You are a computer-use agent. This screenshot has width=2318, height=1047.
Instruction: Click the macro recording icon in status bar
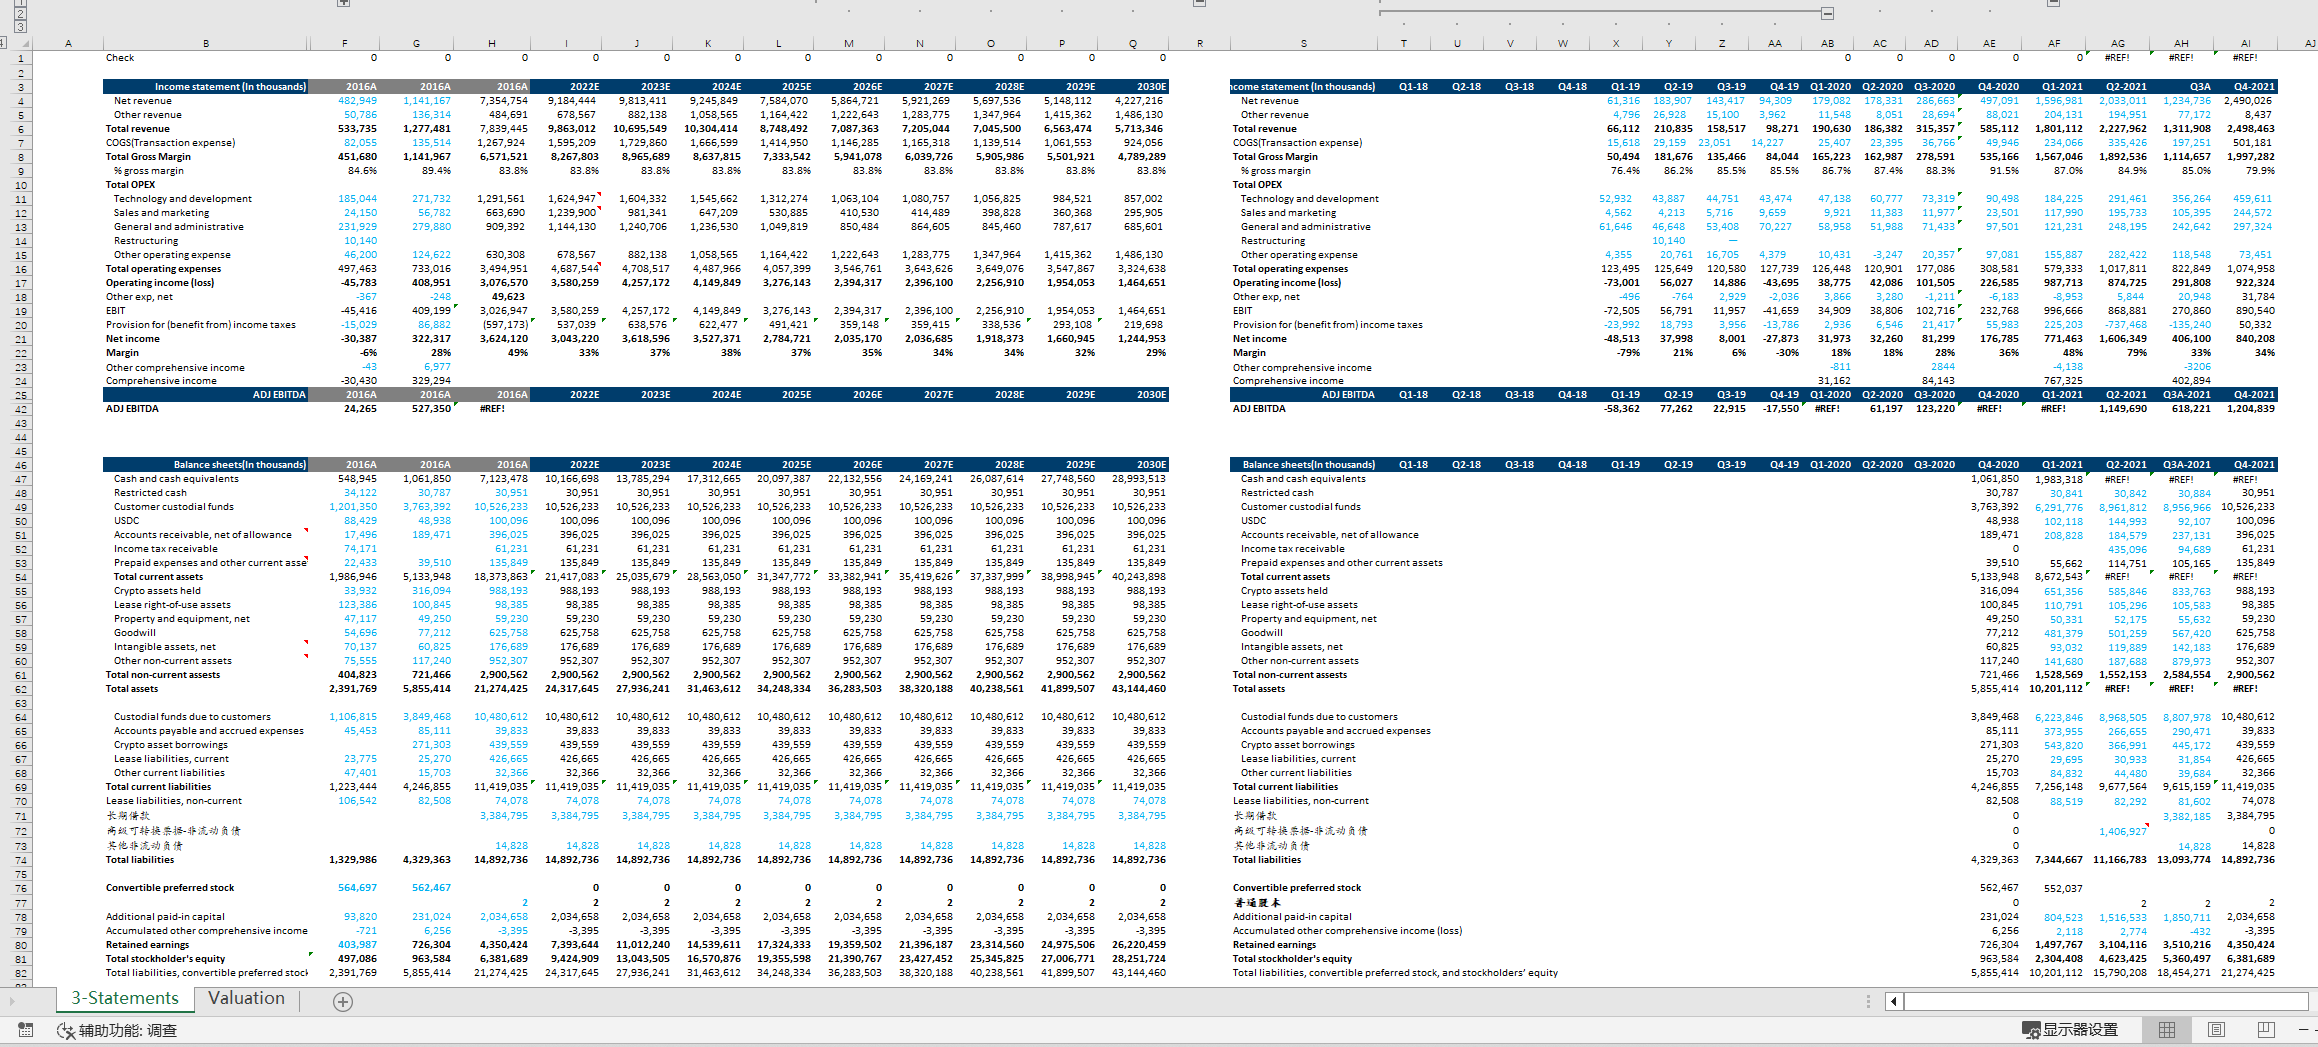pos(25,1030)
